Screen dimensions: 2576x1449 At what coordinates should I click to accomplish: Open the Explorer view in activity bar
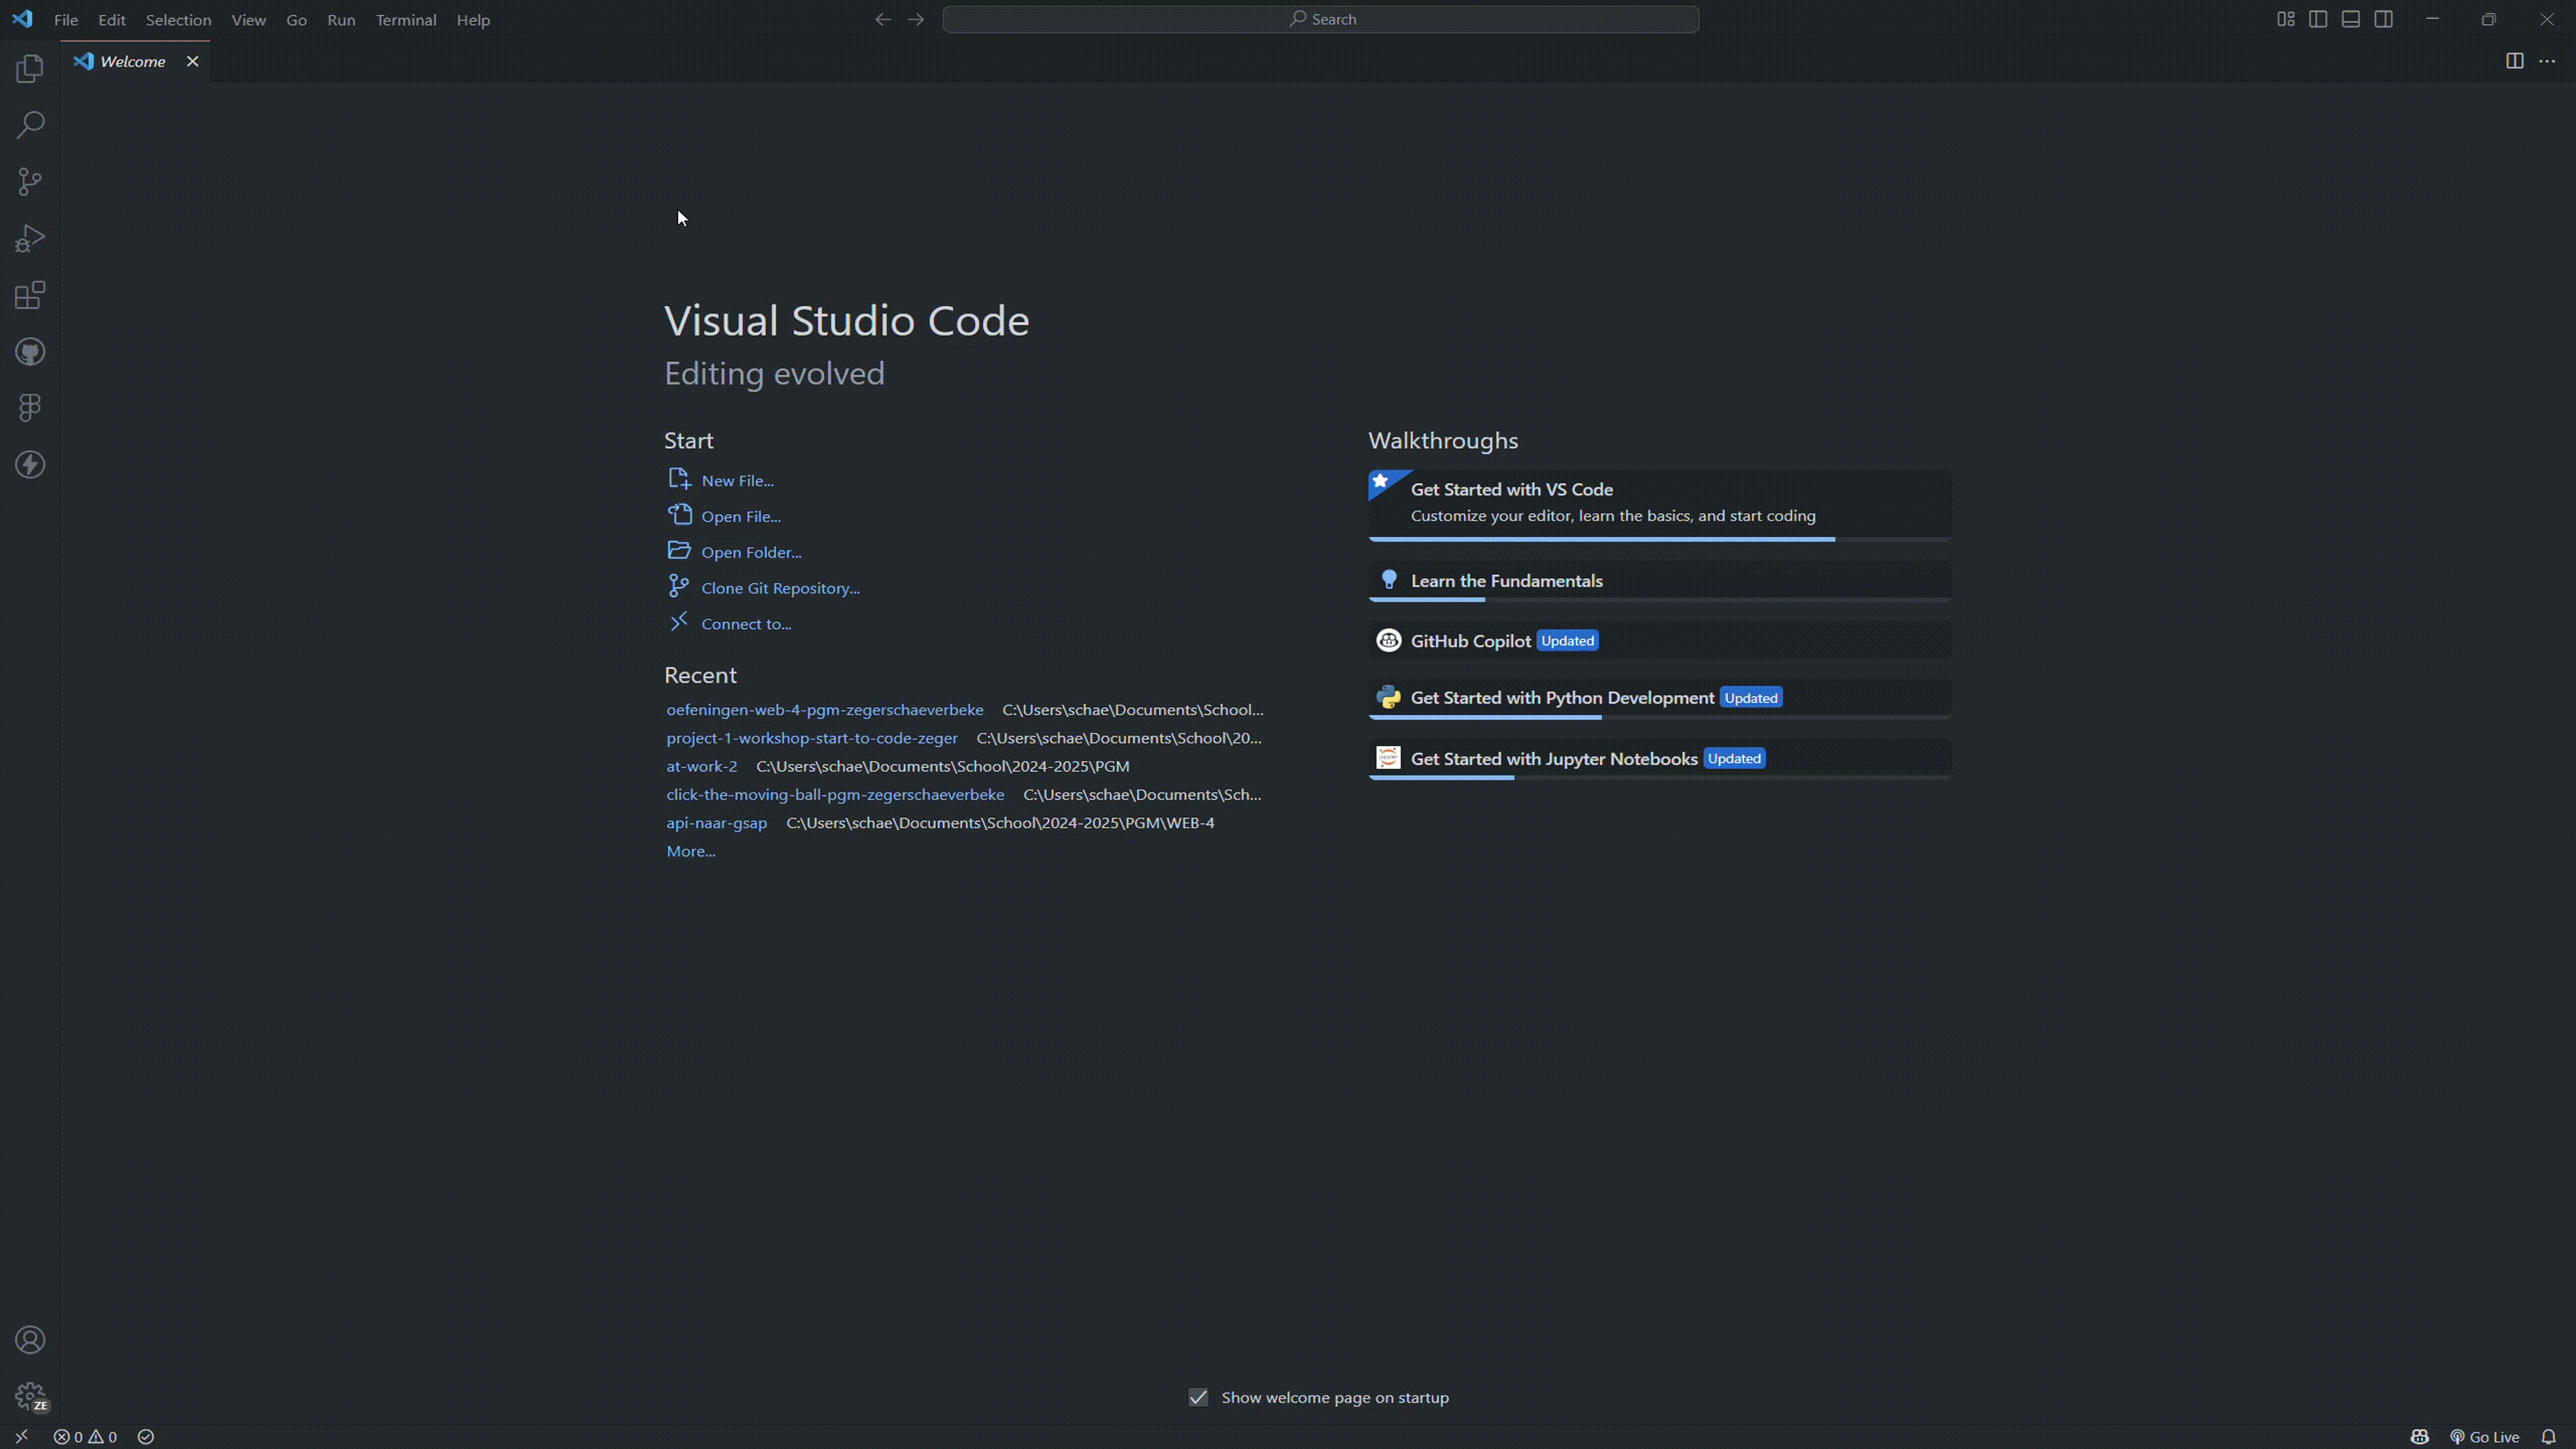(x=30, y=69)
